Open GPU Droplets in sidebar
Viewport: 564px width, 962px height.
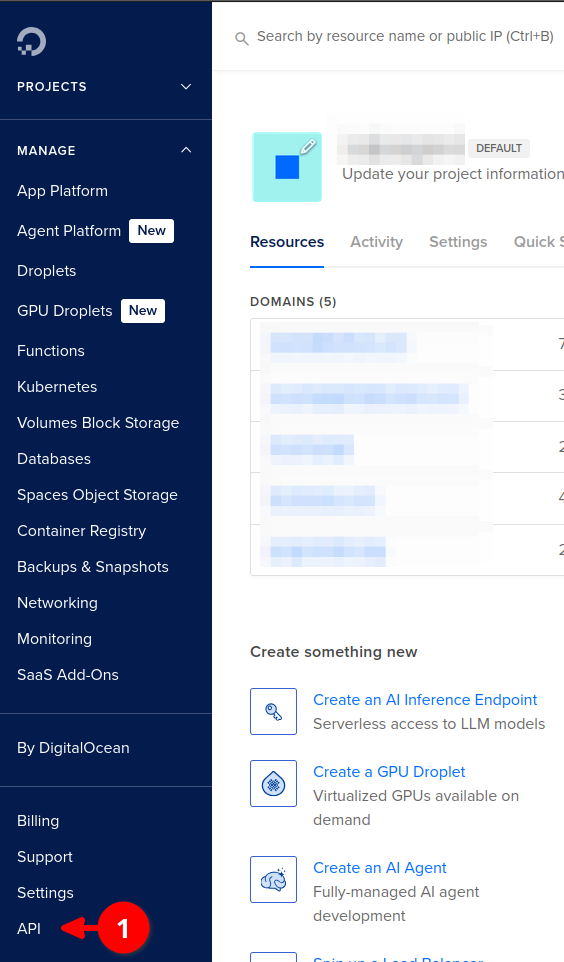[x=64, y=310]
